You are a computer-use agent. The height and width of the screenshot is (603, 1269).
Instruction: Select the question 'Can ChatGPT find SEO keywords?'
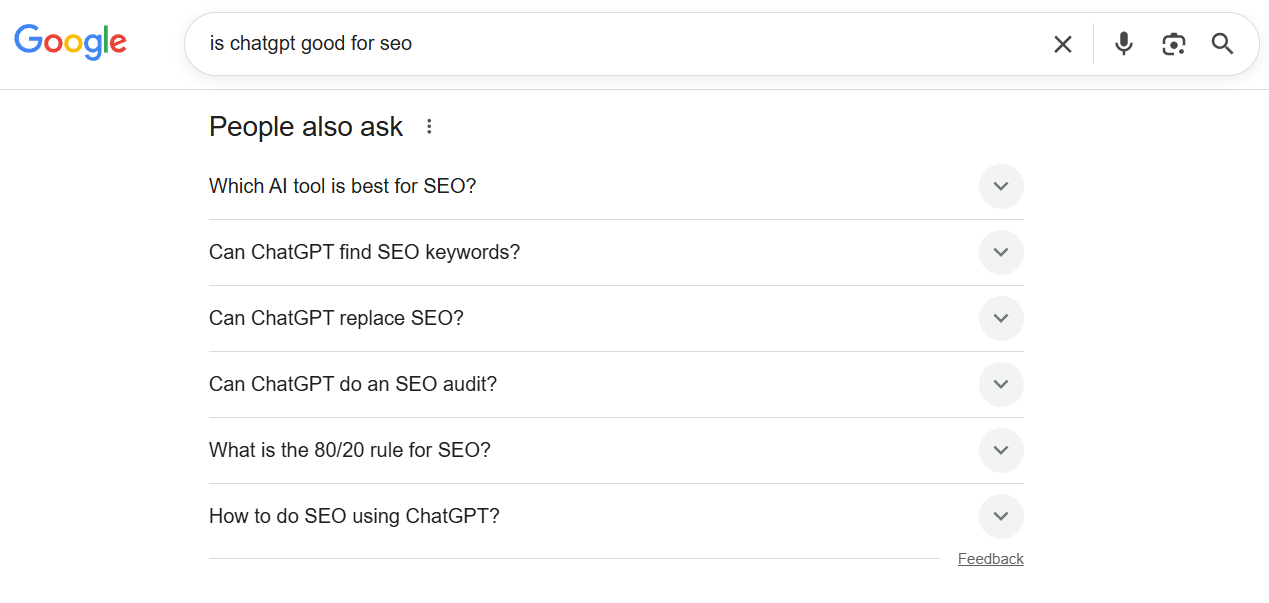click(364, 252)
